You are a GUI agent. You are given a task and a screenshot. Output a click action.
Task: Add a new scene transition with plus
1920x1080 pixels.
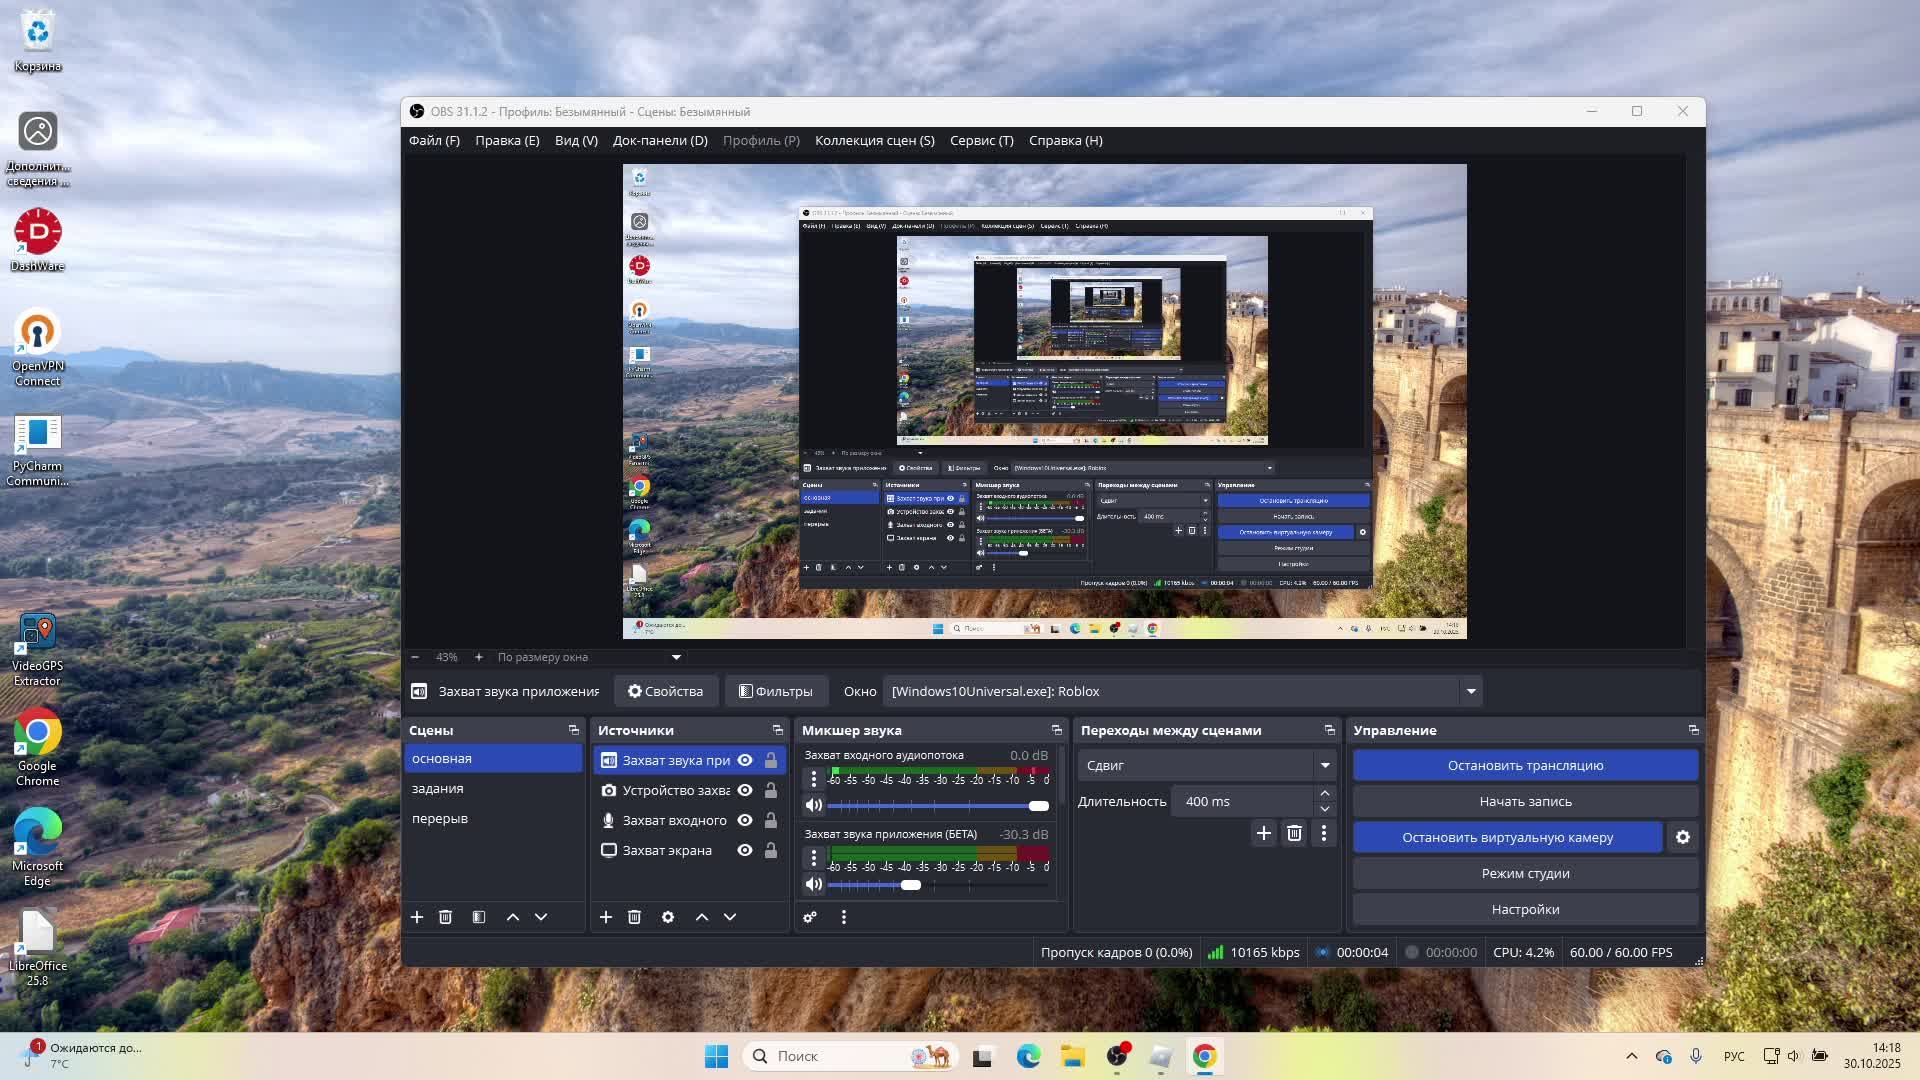1263,833
